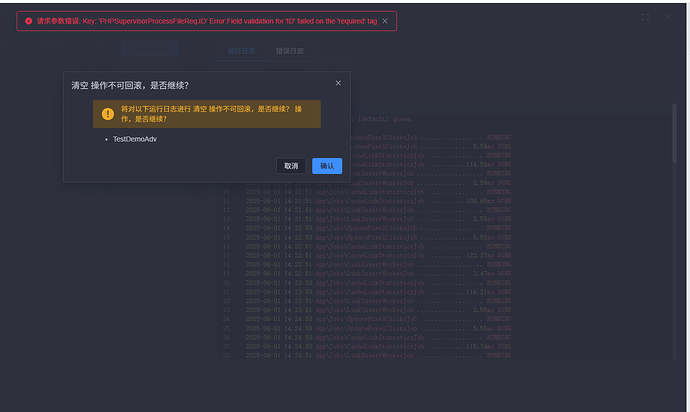Click the orange warning message text
The width and height of the screenshot is (690, 412).
click(x=212, y=114)
